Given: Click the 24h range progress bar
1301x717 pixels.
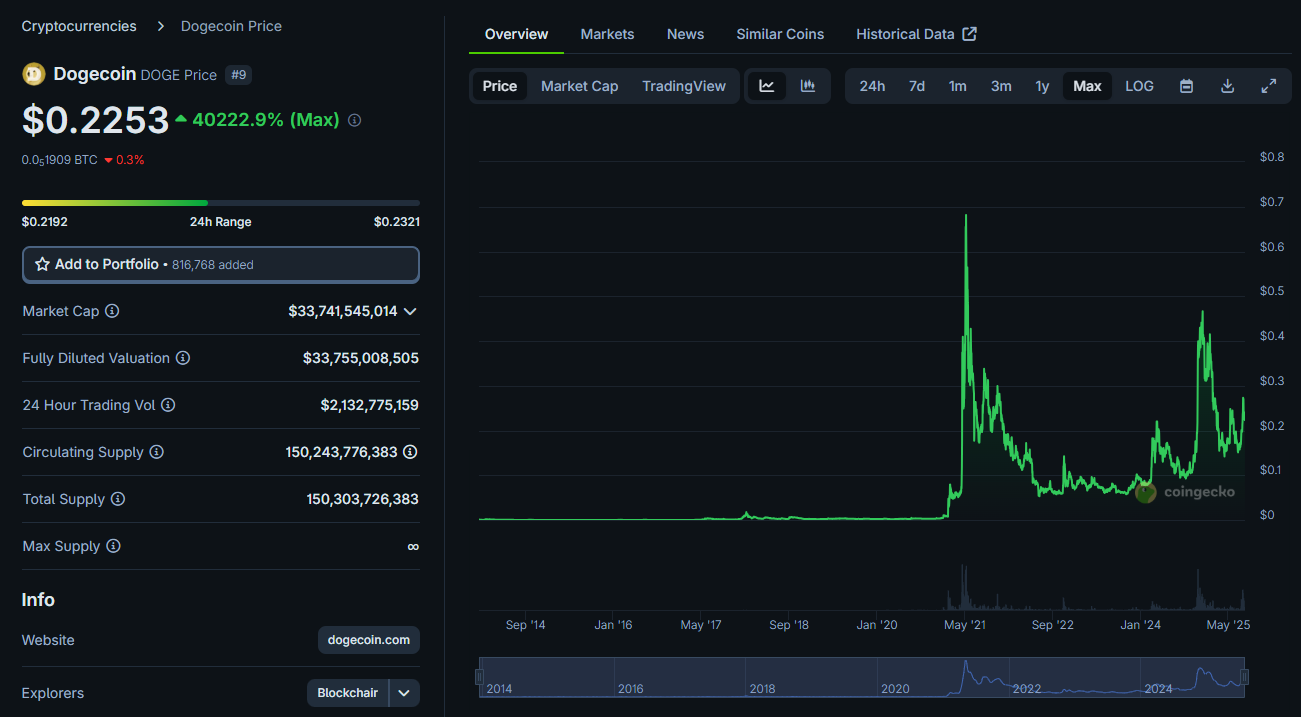Looking at the screenshot, I should pyautogui.click(x=221, y=203).
